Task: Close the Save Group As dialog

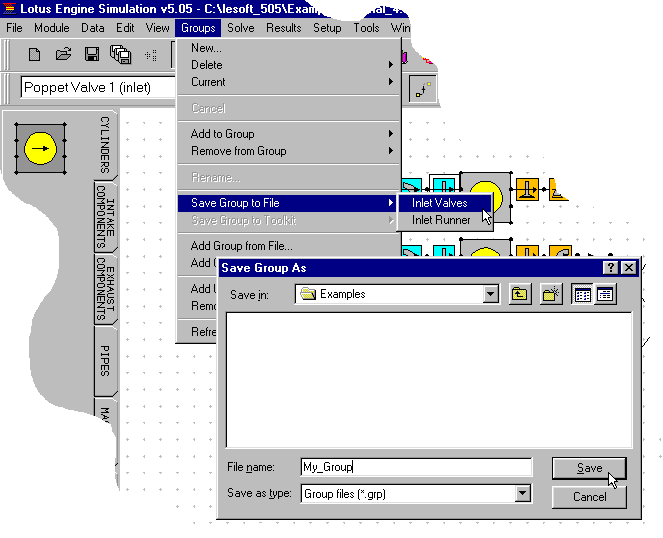Action: click(x=629, y=268)
